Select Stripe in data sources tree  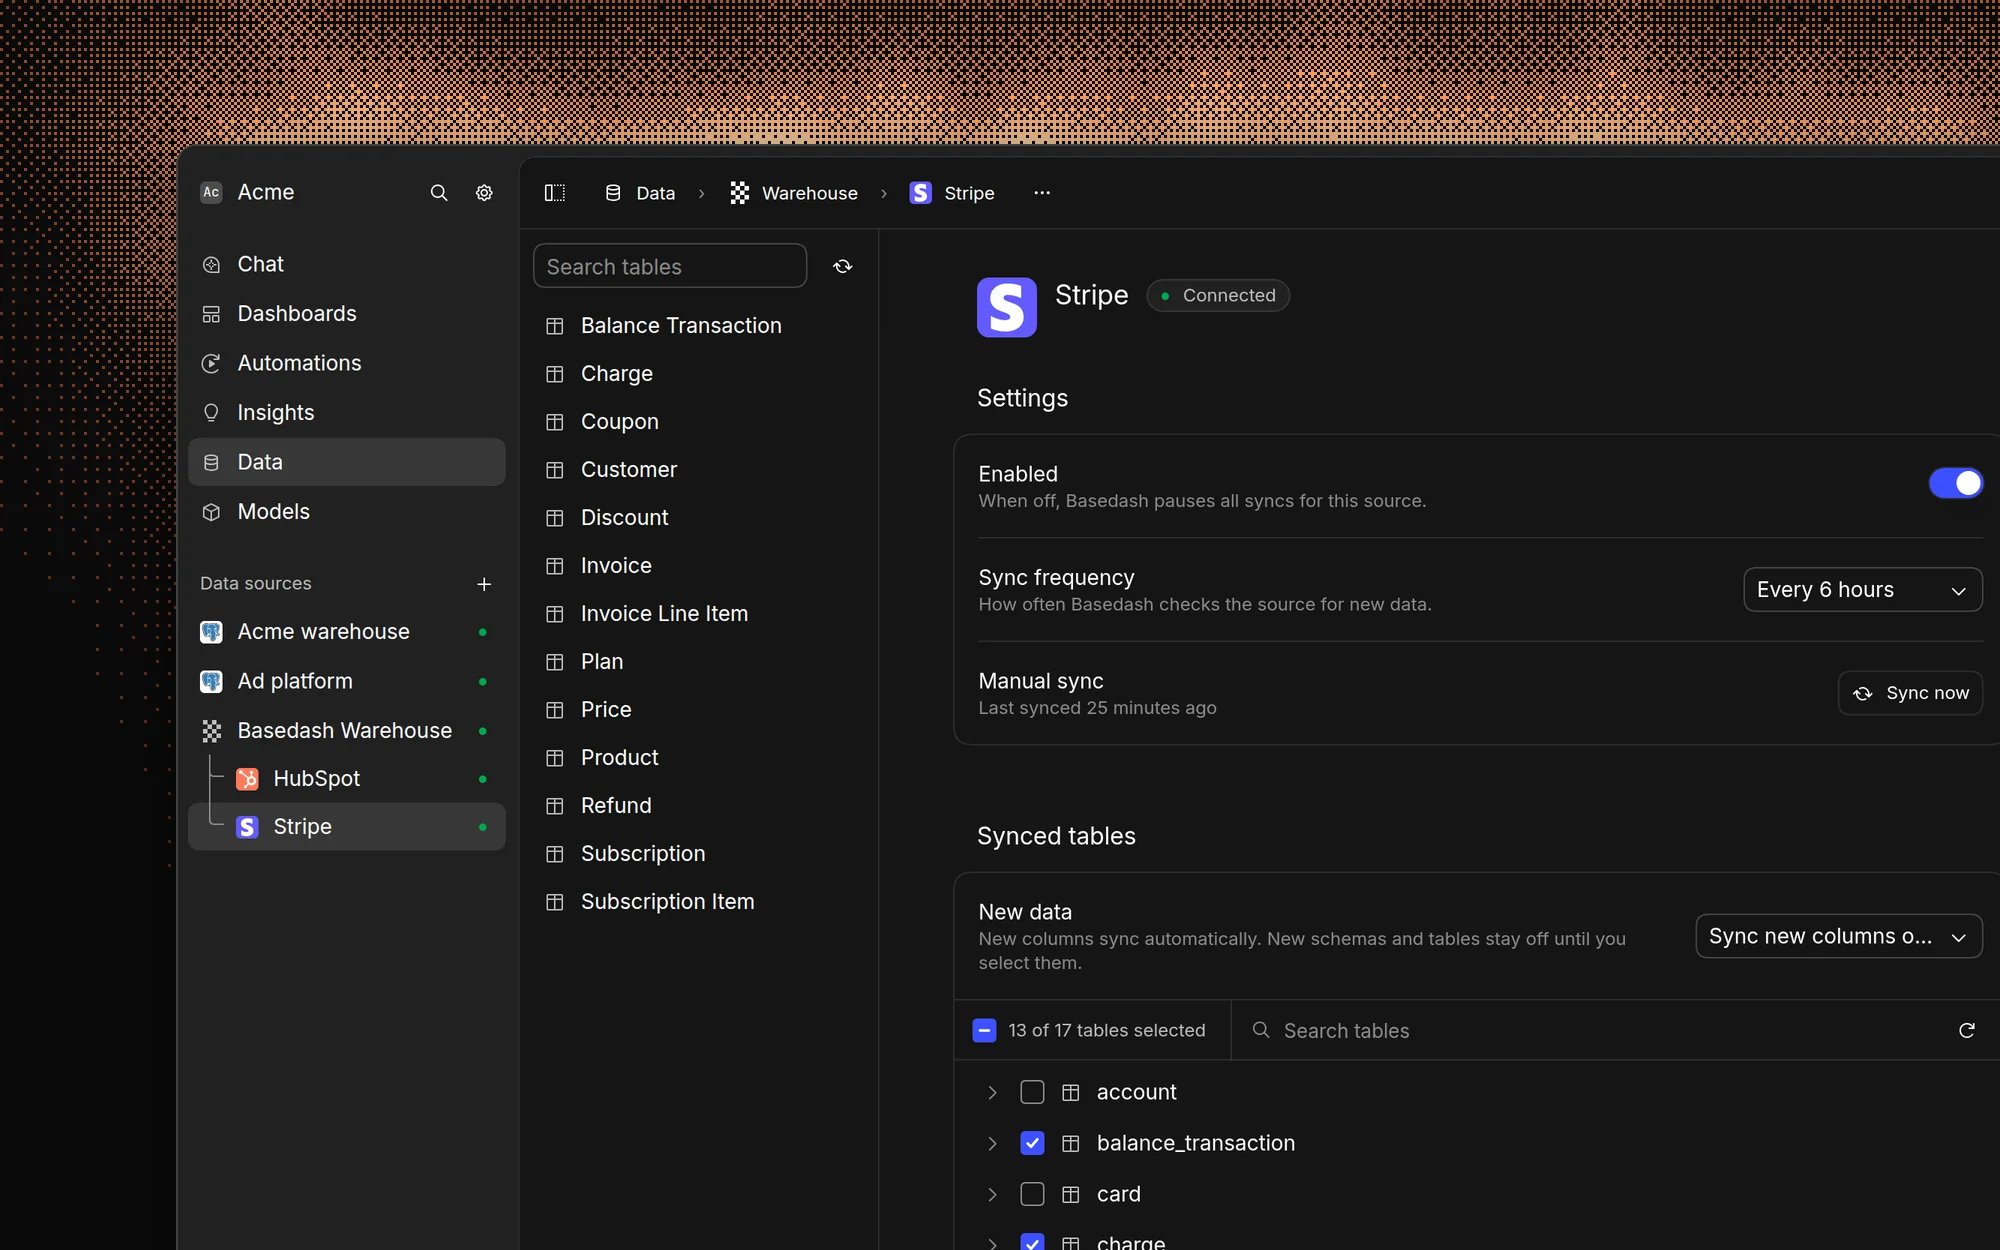(347, 827)
